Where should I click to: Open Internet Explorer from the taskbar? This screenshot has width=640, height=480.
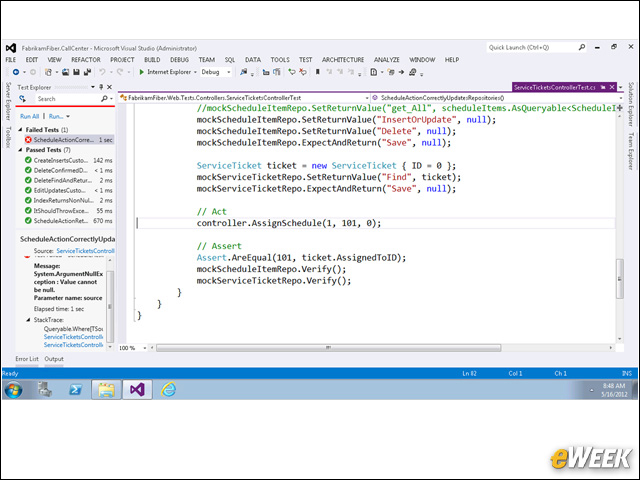click(x=168, y=390)
